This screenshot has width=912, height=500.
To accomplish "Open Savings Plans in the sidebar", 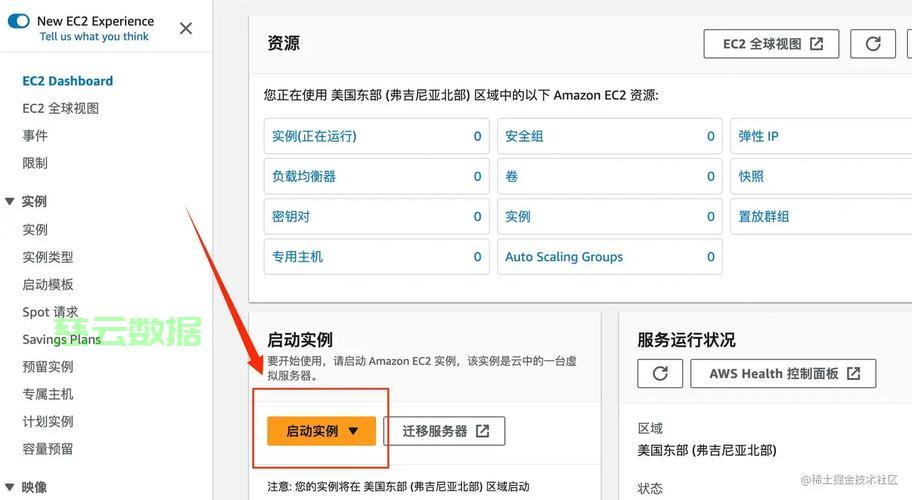I will point(62,339).
